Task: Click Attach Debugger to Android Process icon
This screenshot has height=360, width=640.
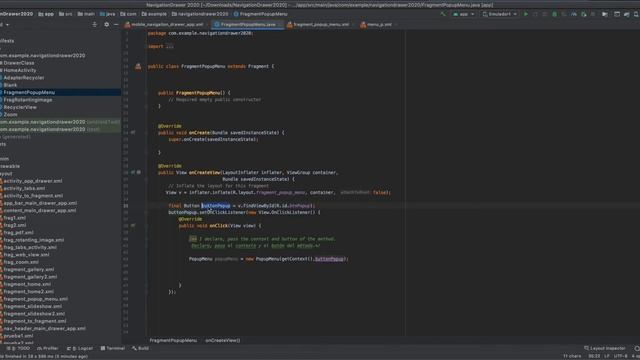Action: 584,14
